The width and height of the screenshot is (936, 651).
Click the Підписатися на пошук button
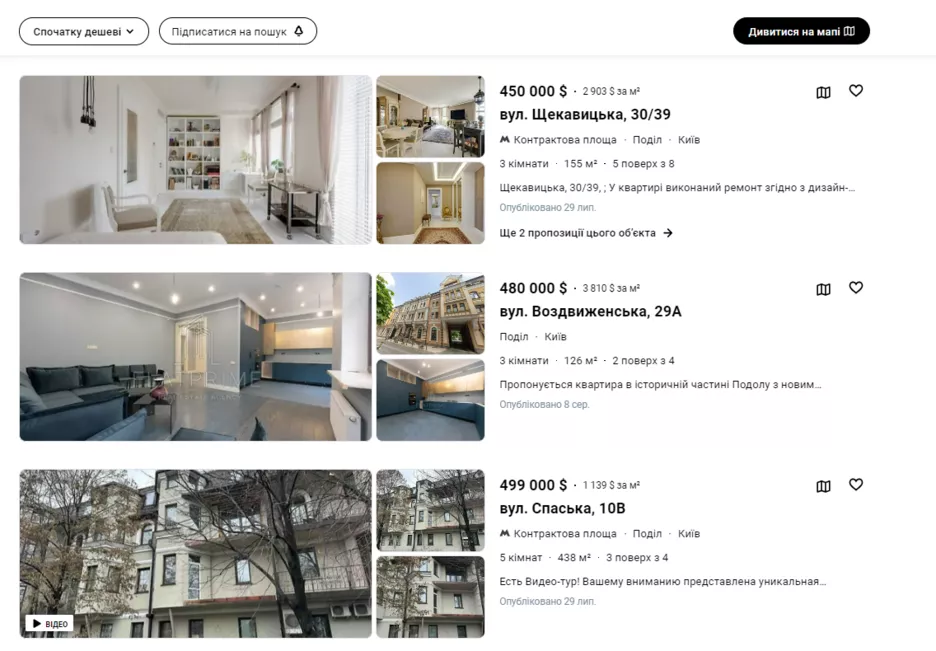point(238,32)
